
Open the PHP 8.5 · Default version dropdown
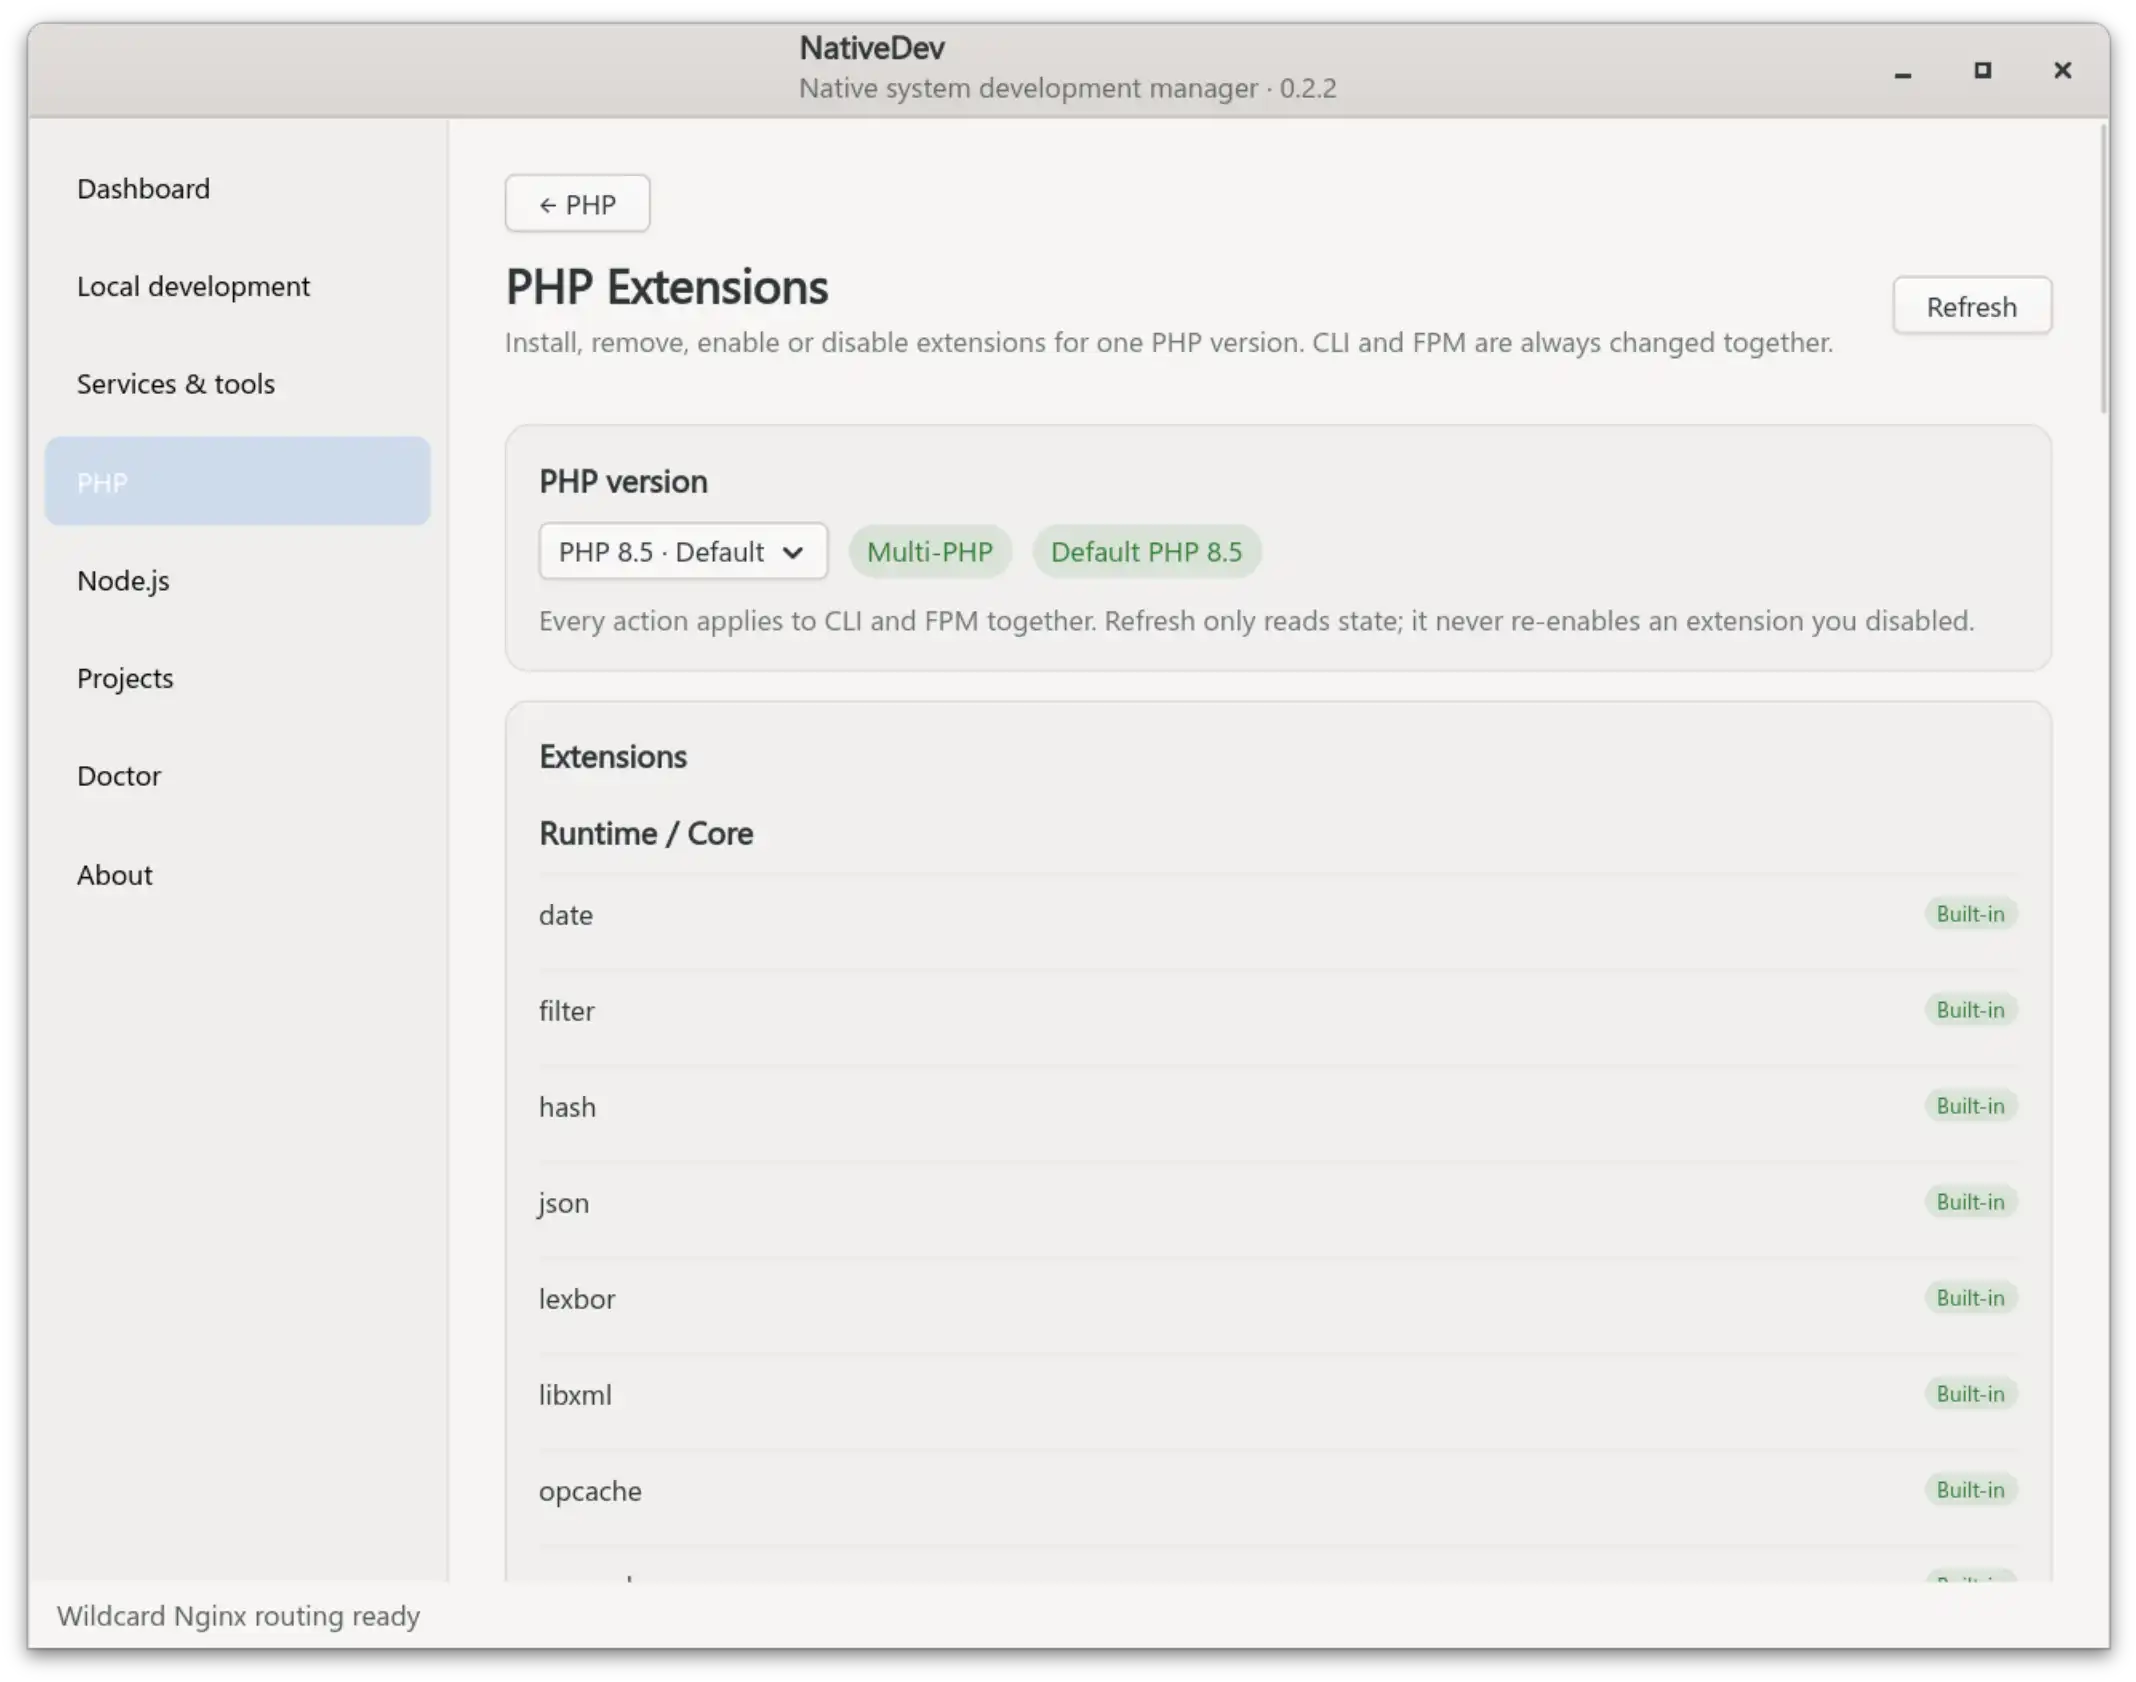pyautogui.click(x=683, y=551)
